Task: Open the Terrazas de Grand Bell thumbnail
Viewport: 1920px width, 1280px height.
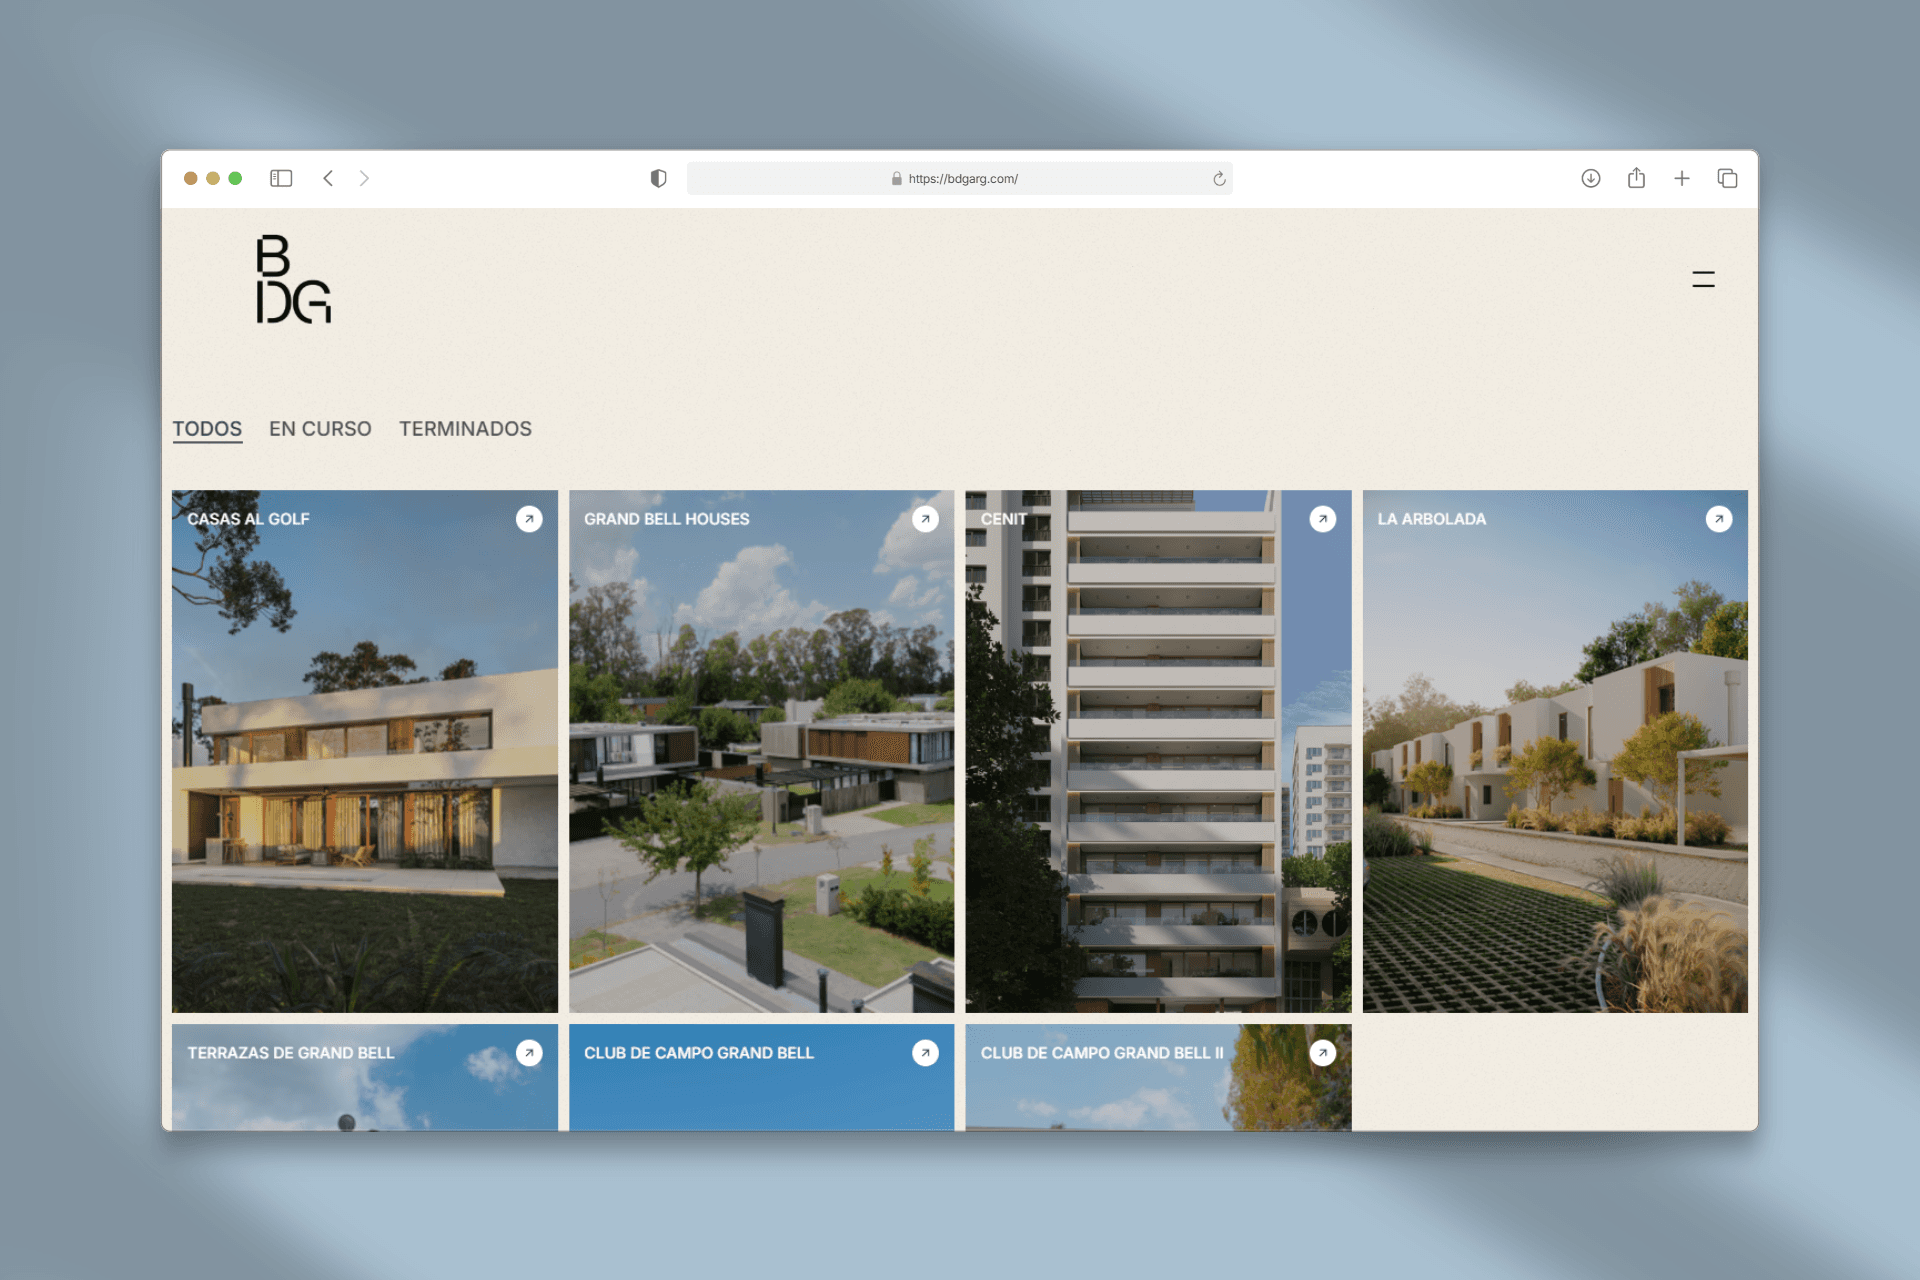Action: [364, 1095]
